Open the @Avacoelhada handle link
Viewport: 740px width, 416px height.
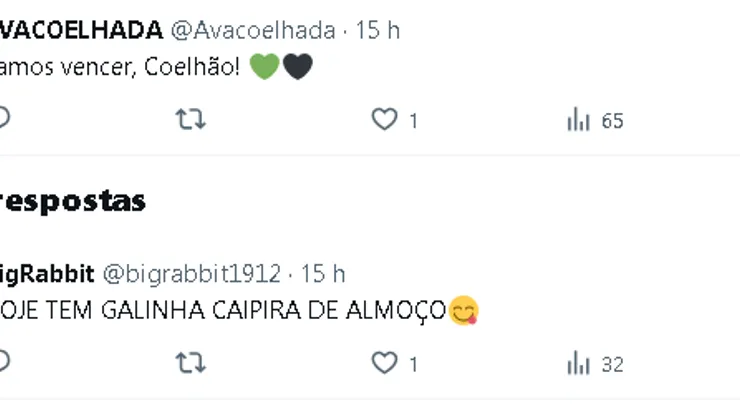[x=253, y=31]
